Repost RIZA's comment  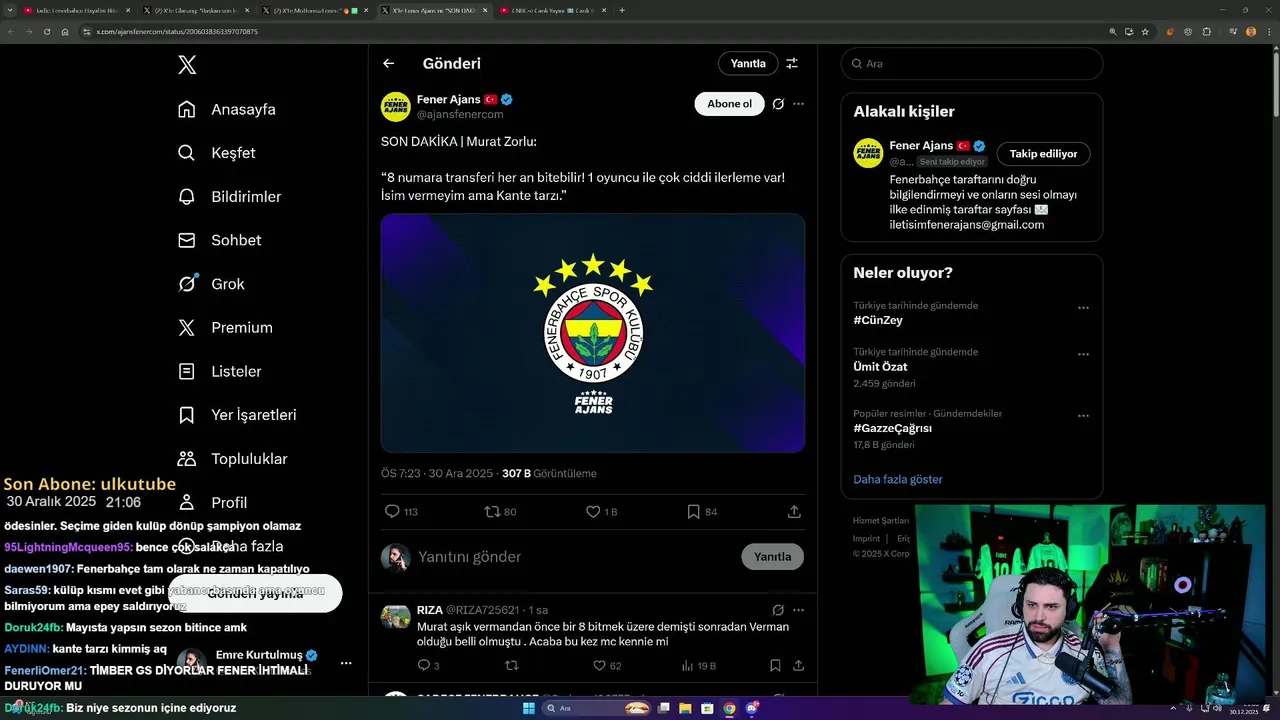click(512, 665)
